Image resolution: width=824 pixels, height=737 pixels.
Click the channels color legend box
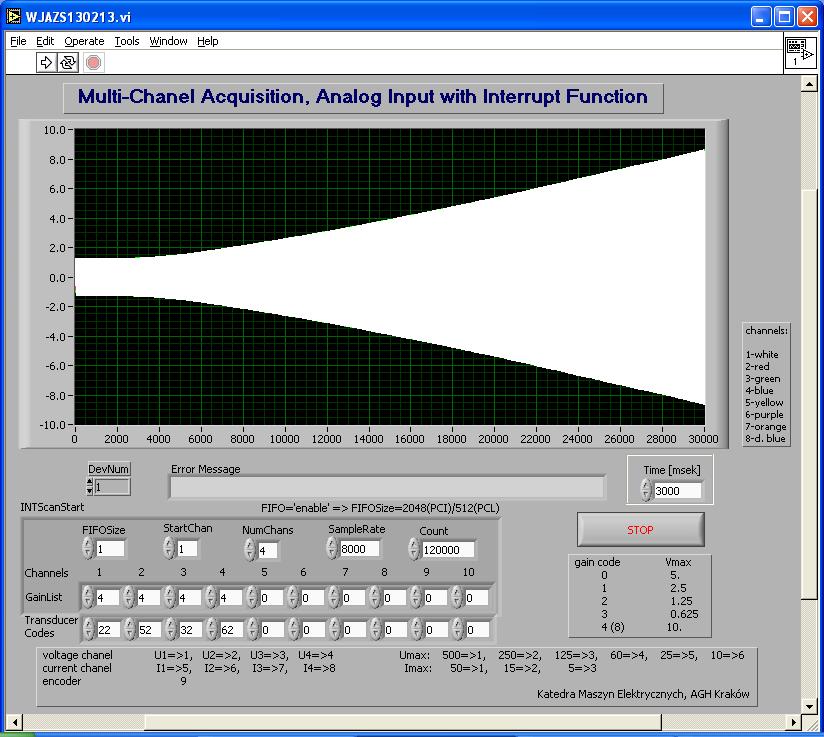766,384
